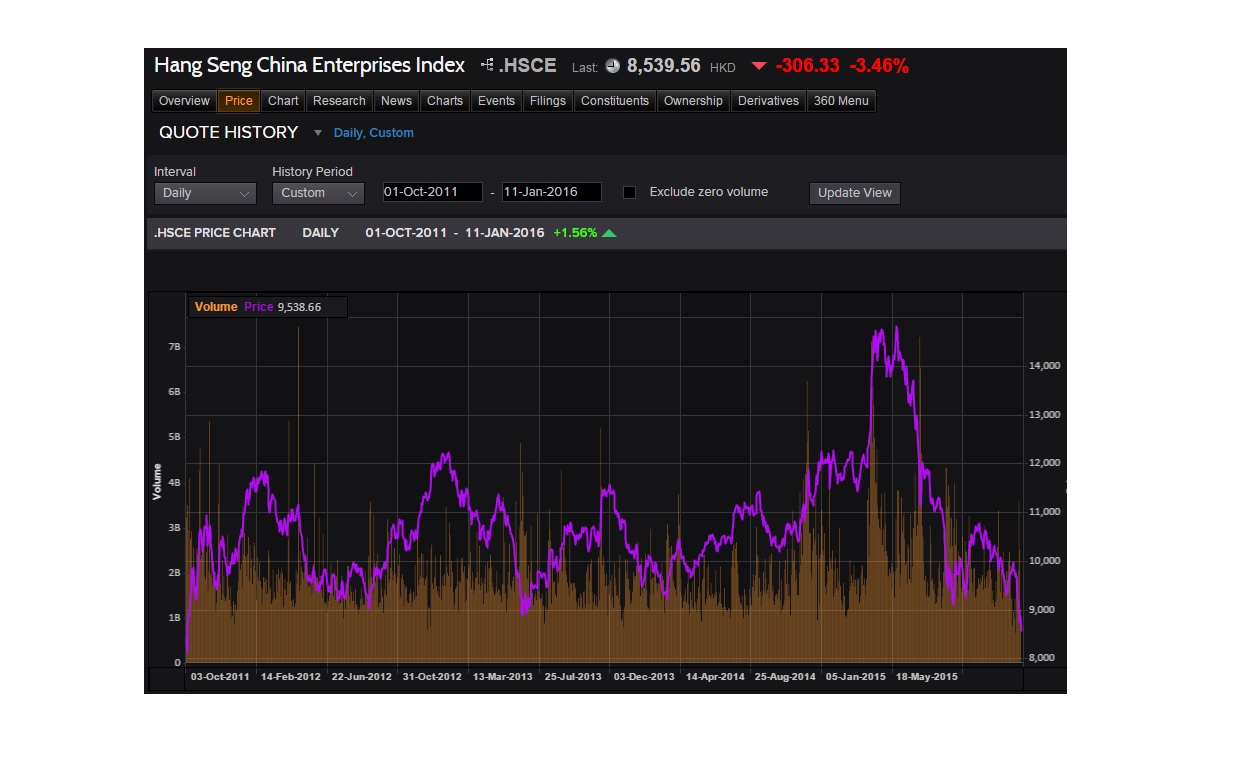Click the 03-Dec-2013 axis date label

pyautogui.click(x=644, y=677)
